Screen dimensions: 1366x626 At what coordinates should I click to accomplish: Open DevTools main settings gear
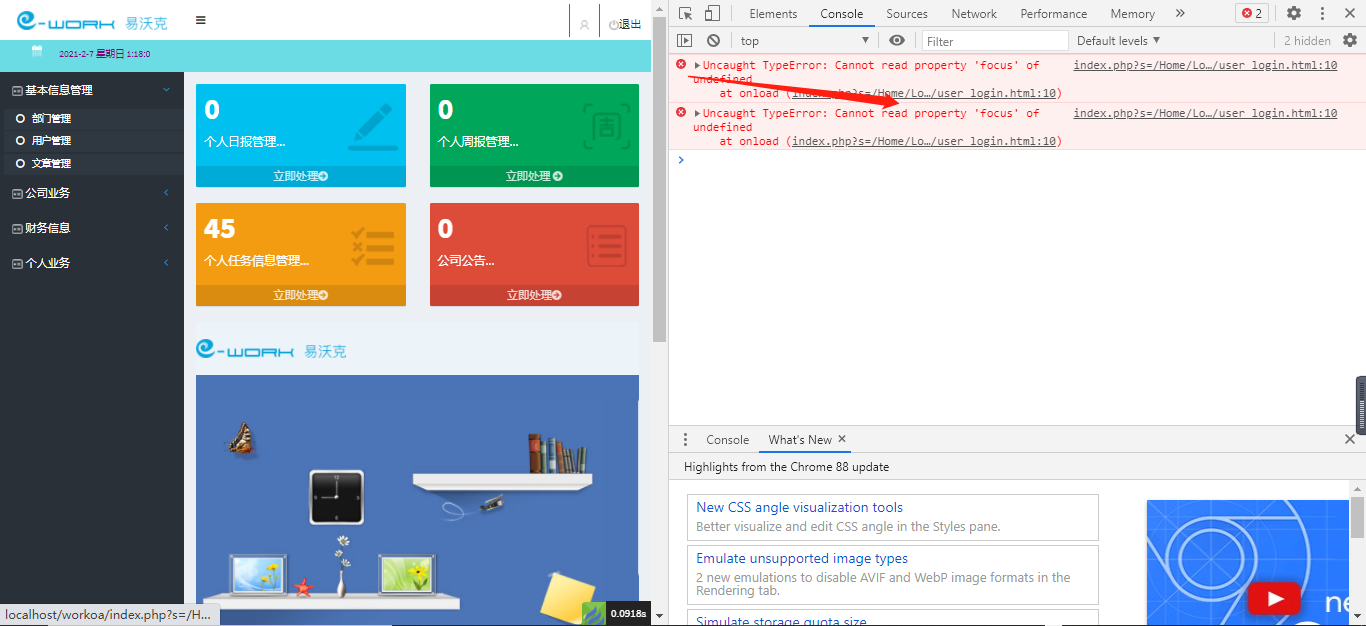(x=1294, y=13)
